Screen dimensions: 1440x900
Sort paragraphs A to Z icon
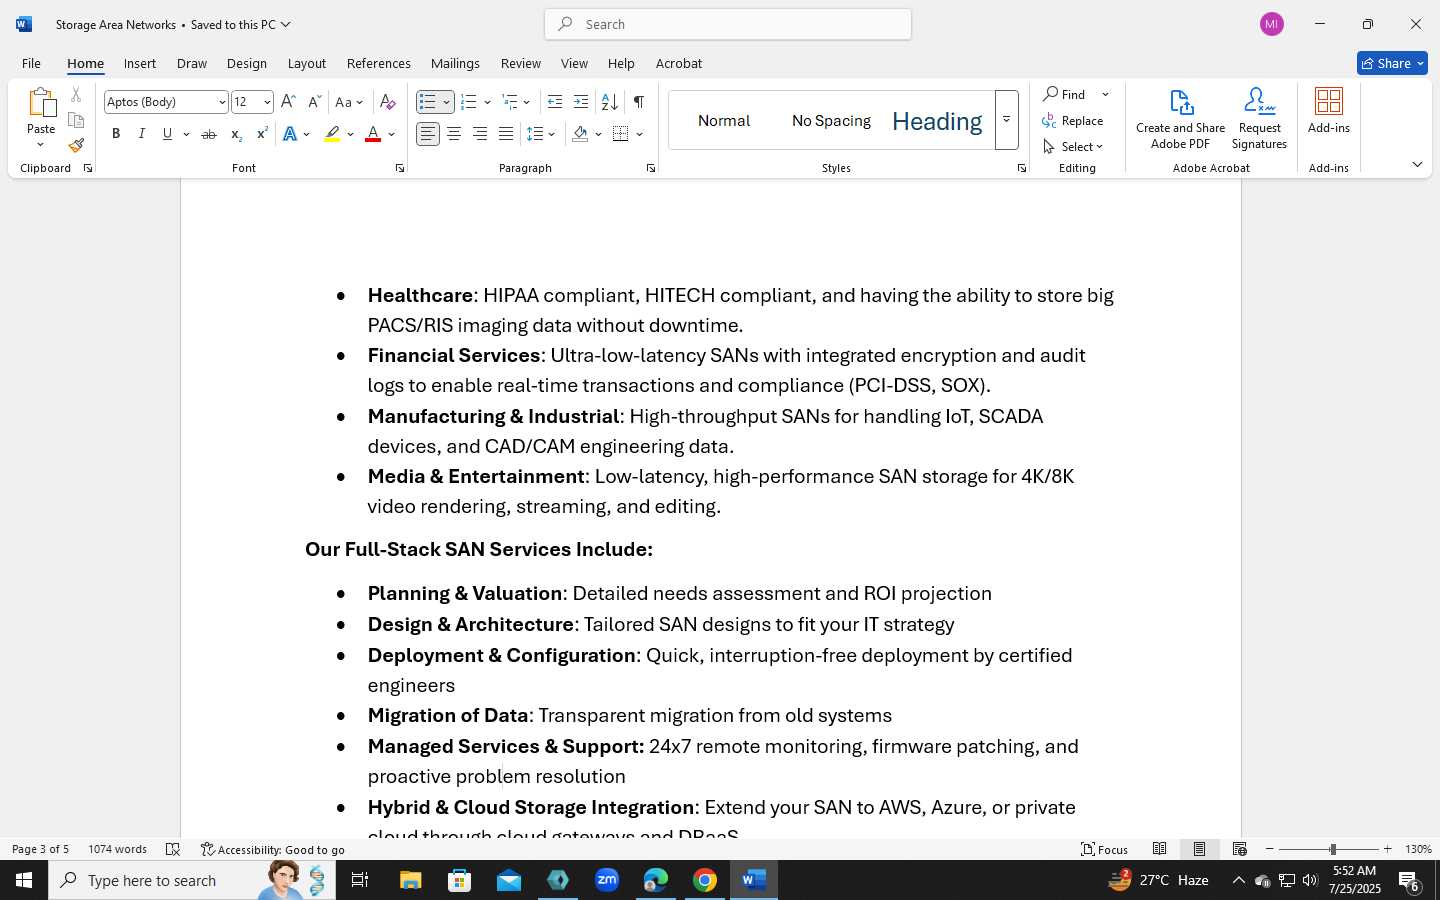[609, 102]
